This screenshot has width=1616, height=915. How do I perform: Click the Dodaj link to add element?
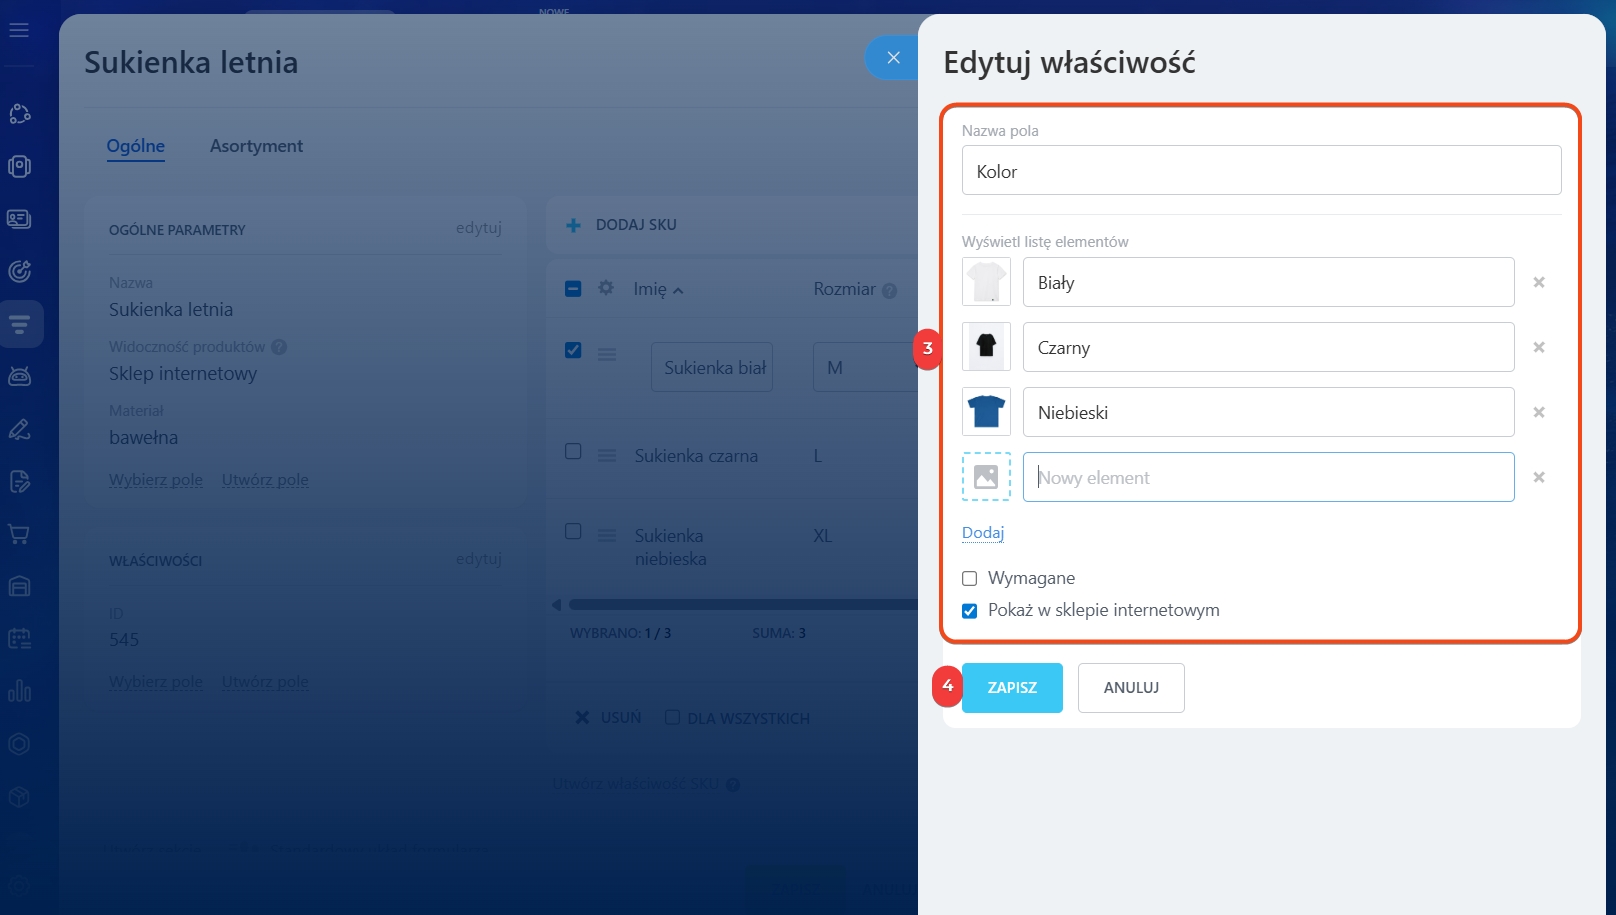coord(982,533)
